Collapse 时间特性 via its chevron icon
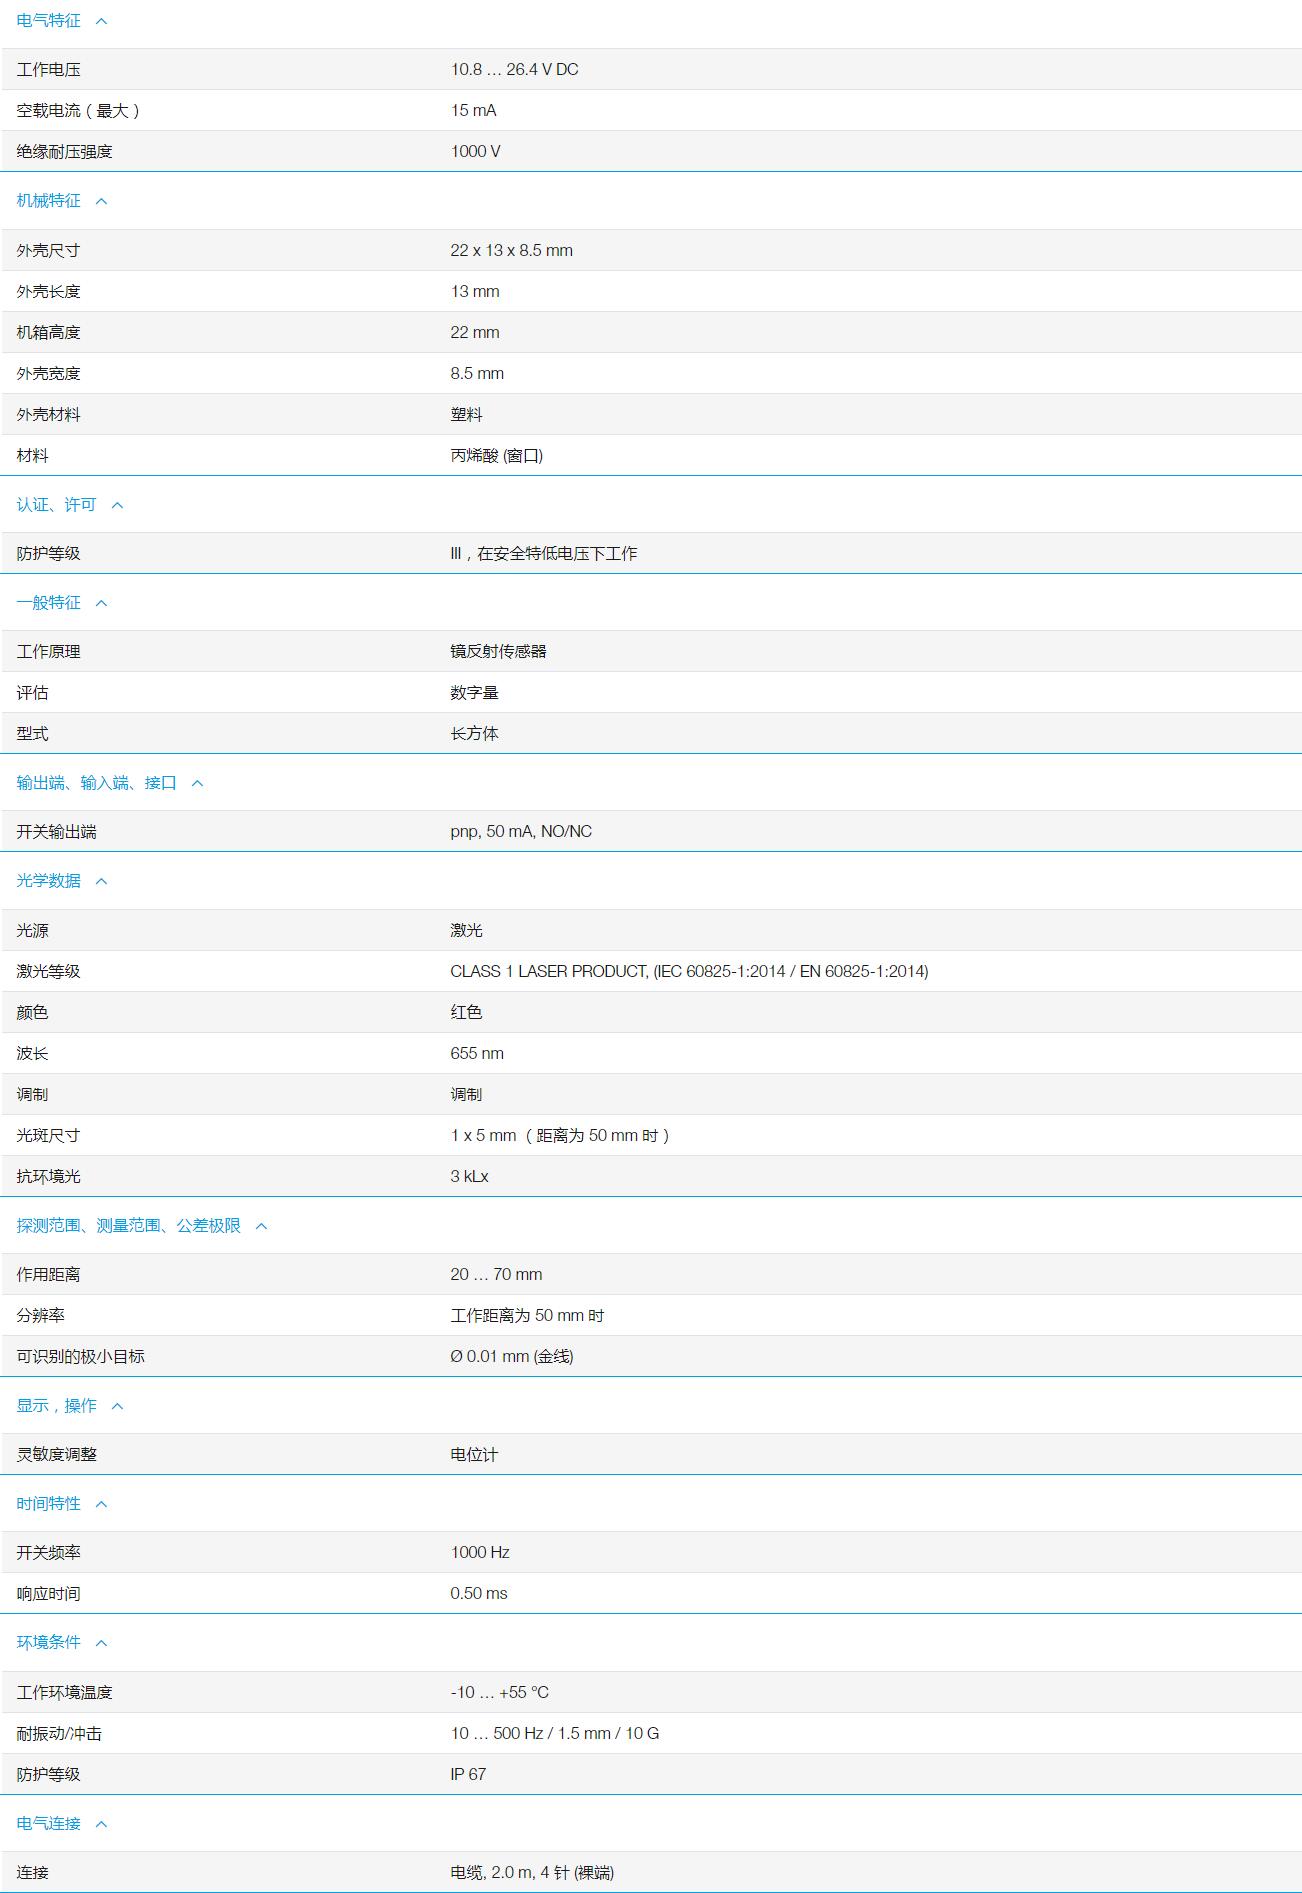The height and width of the screenshot is (1893, 1302). [x=101, y=1504]
